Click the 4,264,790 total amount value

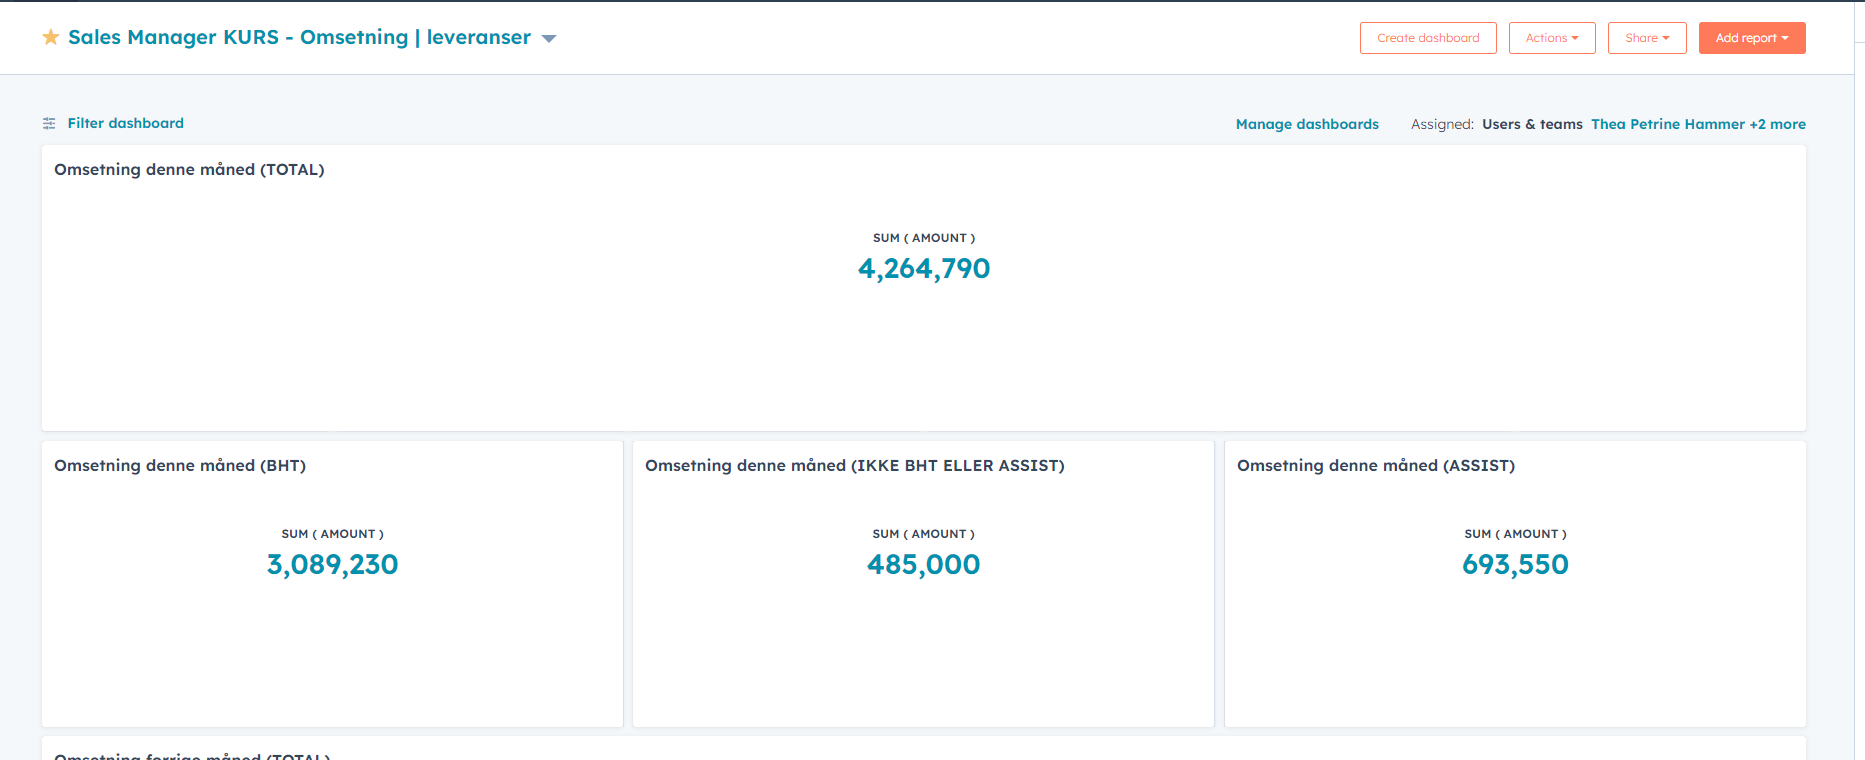pyautogui.click(x=923, y=268)
